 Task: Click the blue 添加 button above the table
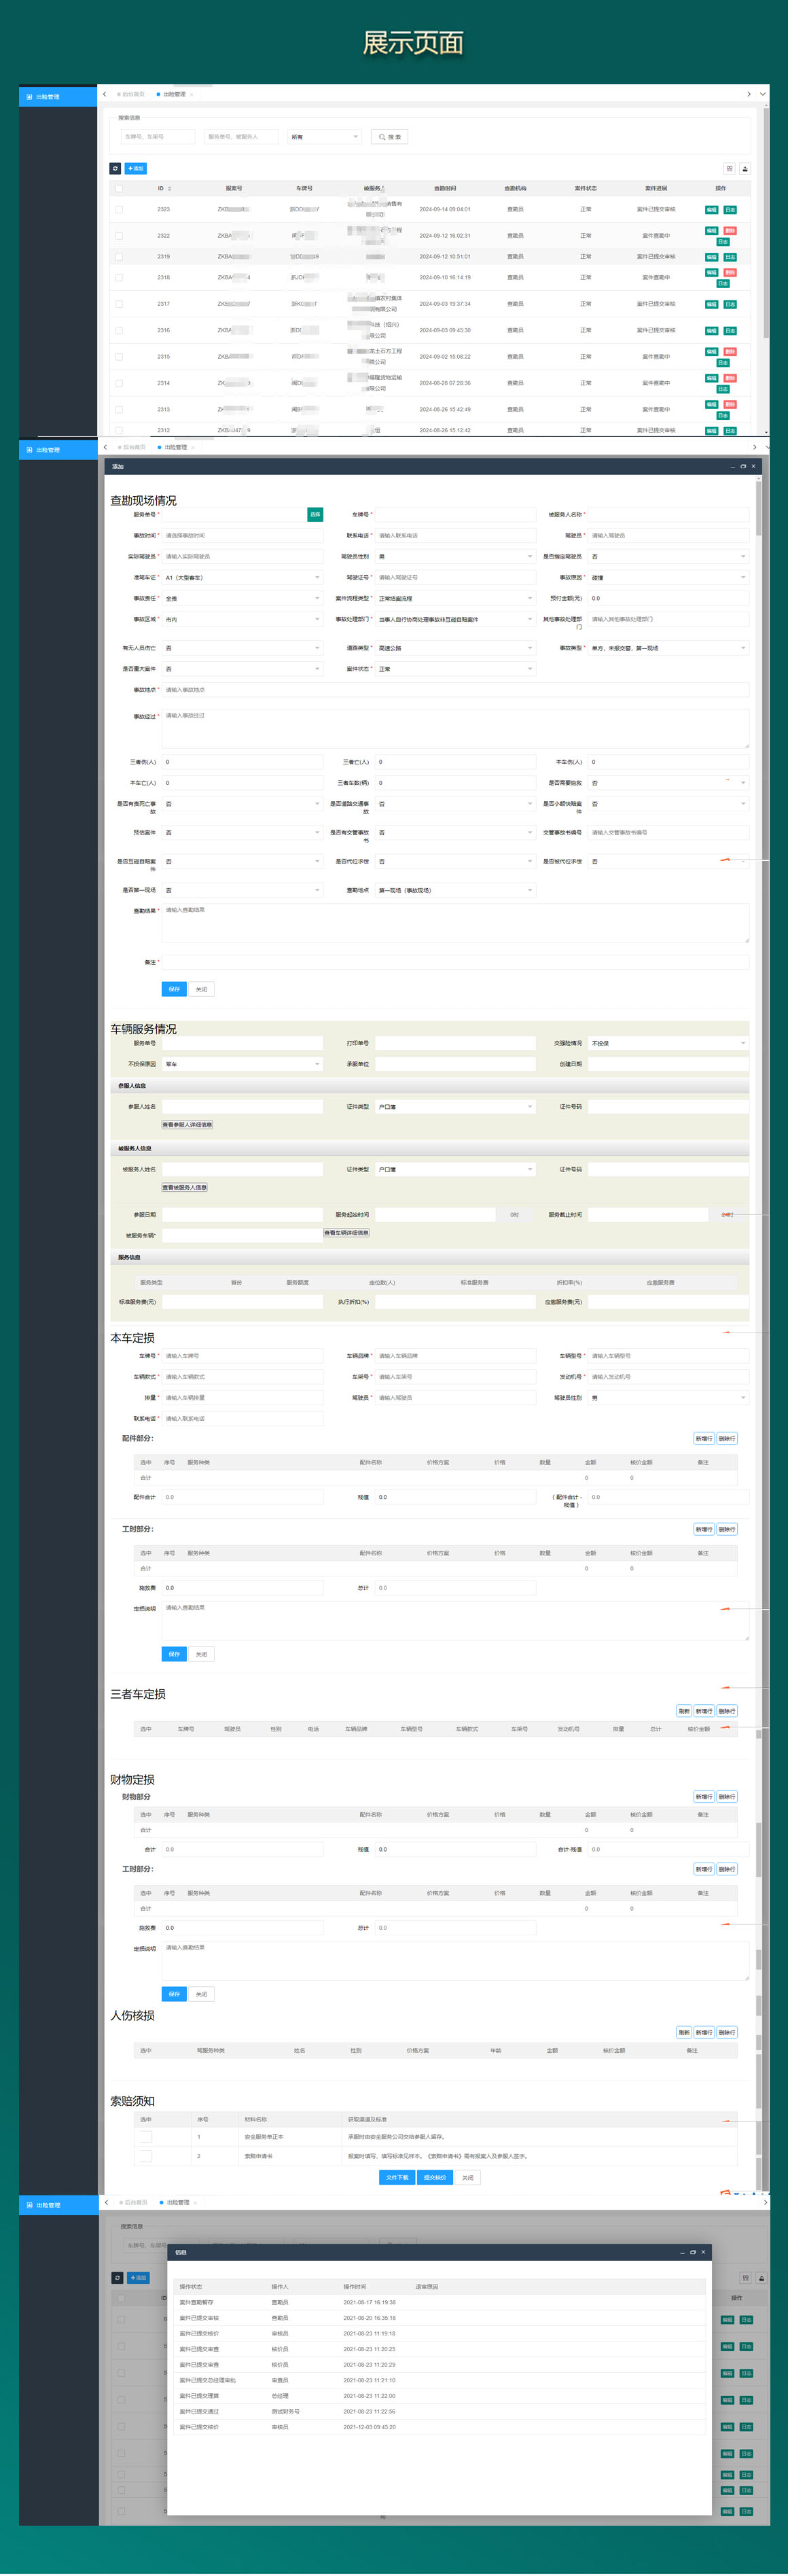(136, 168)
